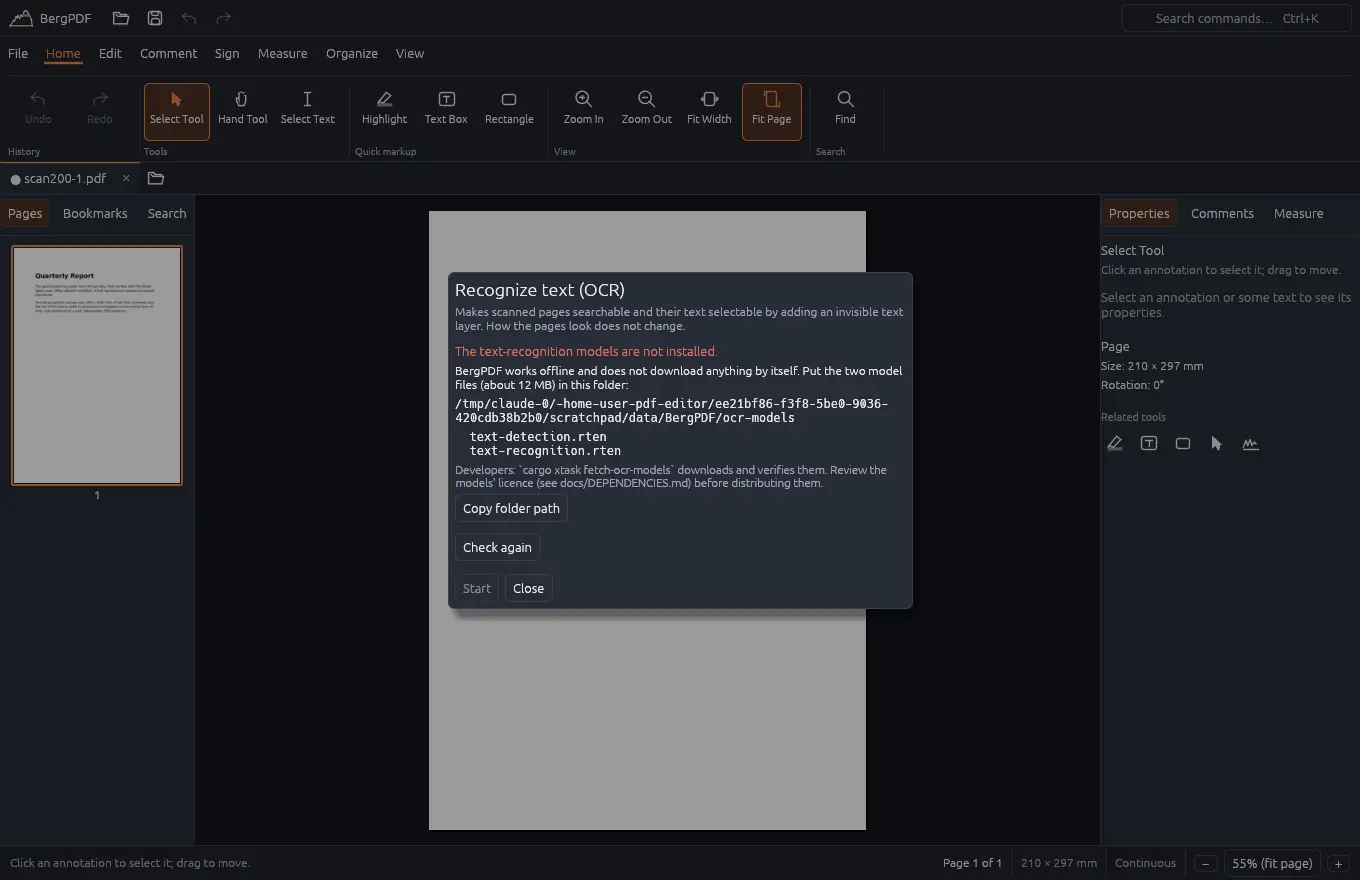Select the Text Box tool
Screen dimensions: 1360x880
click(x=446, y=111)
